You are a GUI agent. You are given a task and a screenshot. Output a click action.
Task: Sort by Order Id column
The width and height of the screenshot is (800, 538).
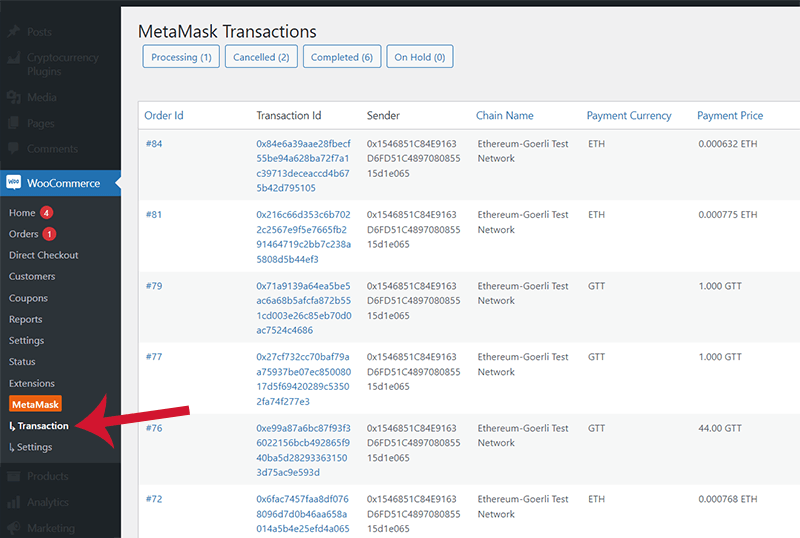[164, 115]
